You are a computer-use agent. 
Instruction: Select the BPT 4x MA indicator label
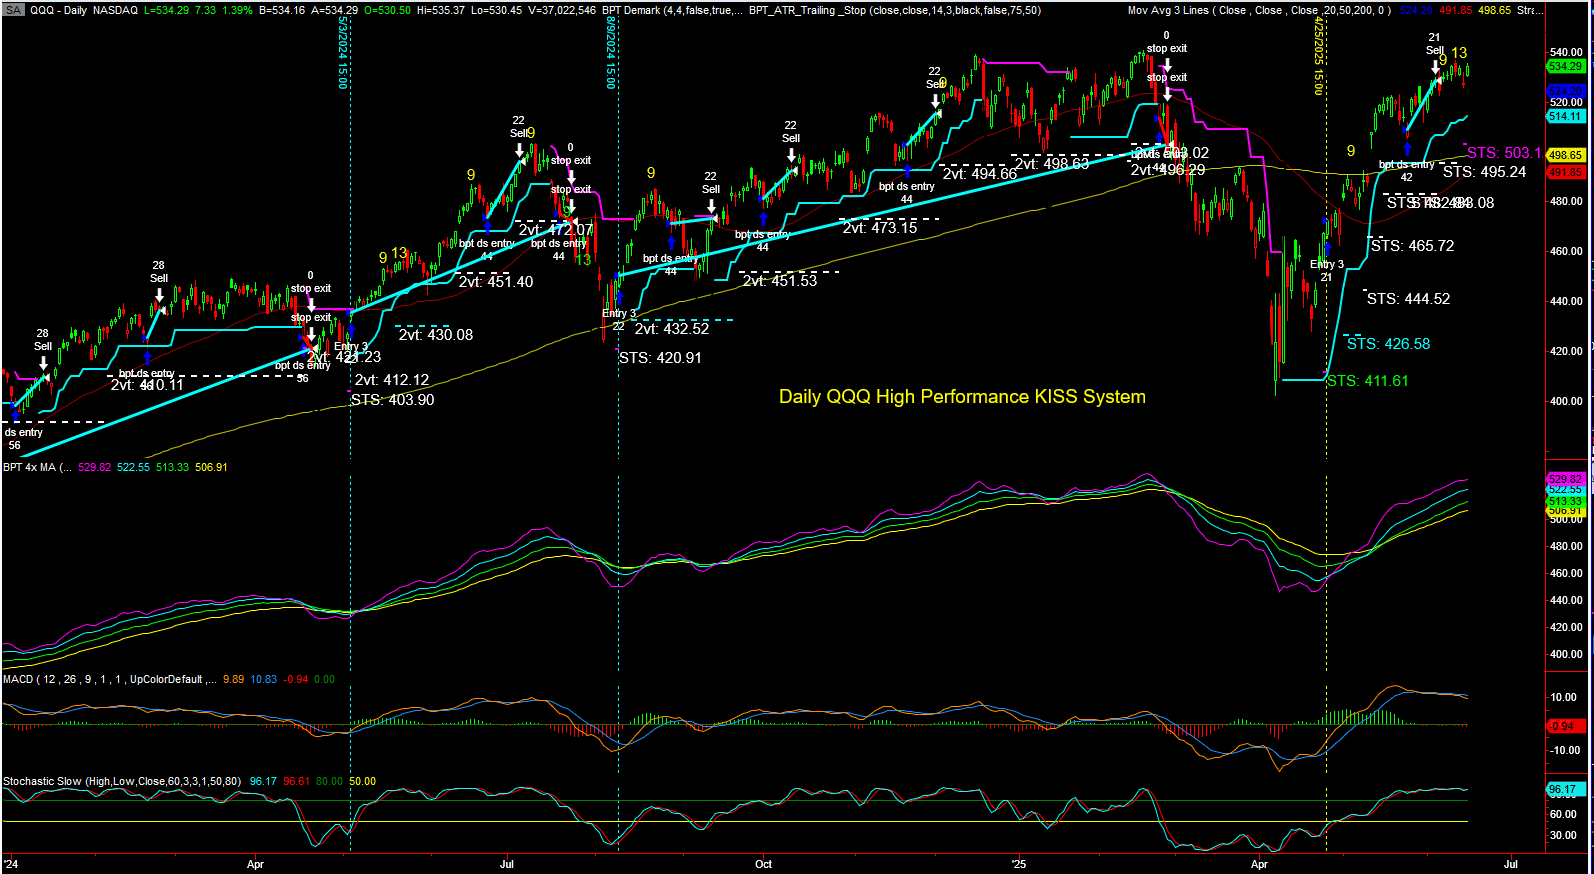[37, 467]
